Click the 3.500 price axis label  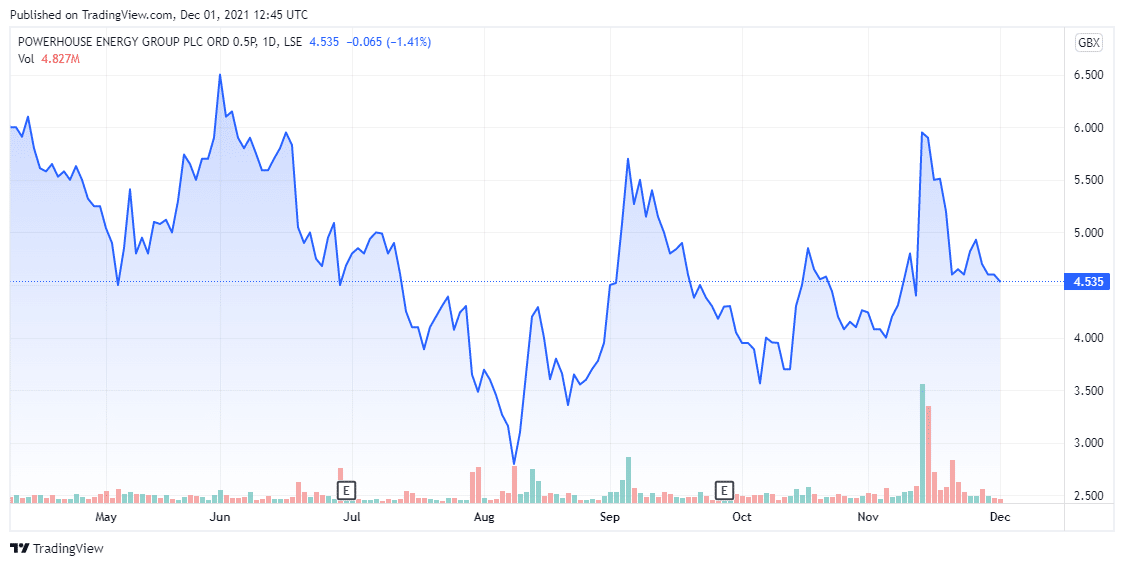click(1087, 390)
